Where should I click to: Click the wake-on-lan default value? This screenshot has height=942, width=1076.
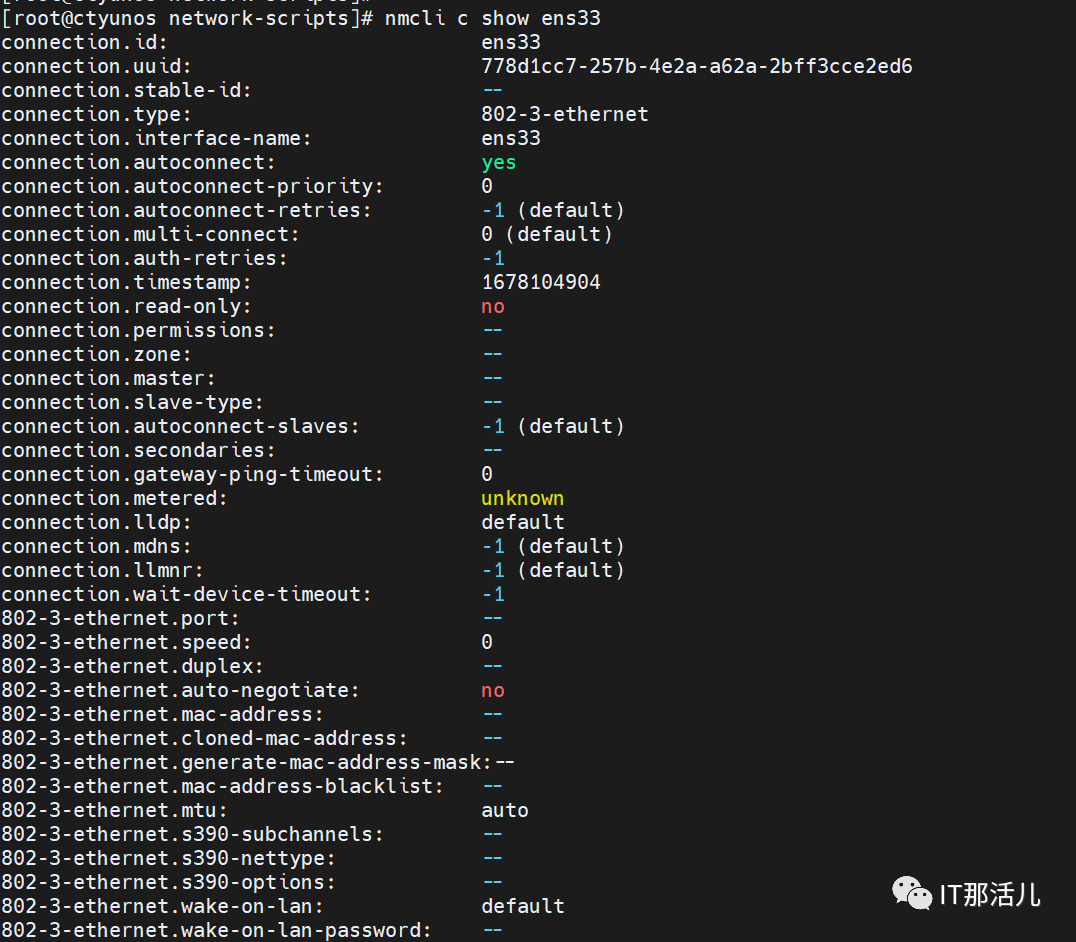[522, 906]
